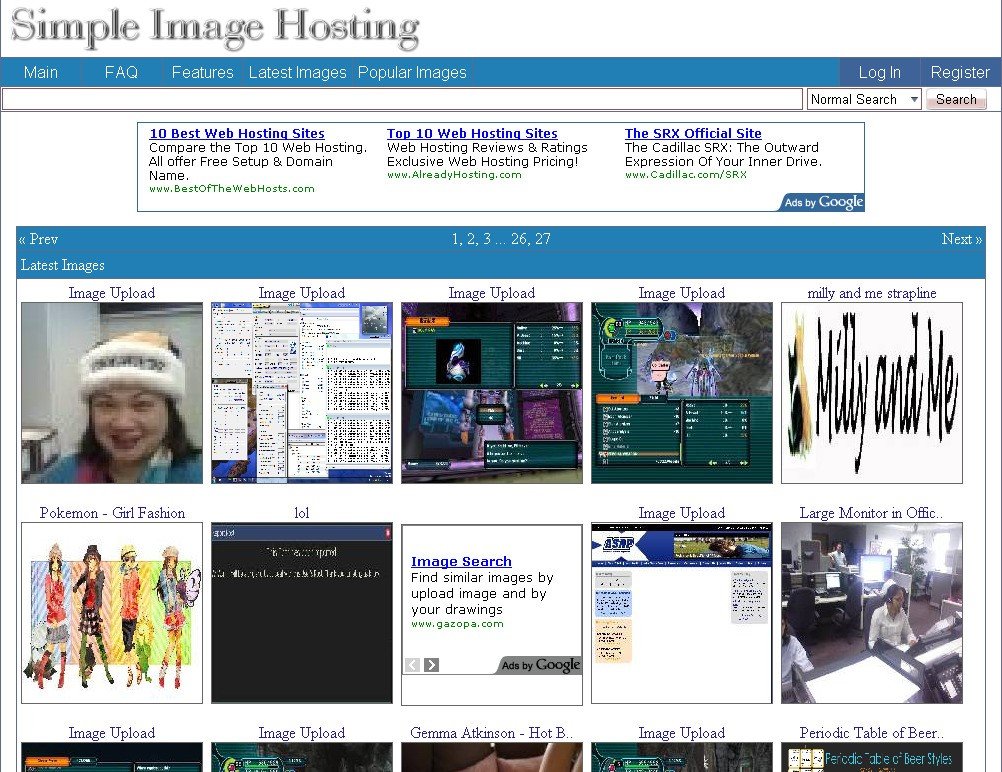This screenshot has height=772, width=1002.
Task: Click the Gemma Atkinson - Hot B.. title
Action: click(491, 733)
